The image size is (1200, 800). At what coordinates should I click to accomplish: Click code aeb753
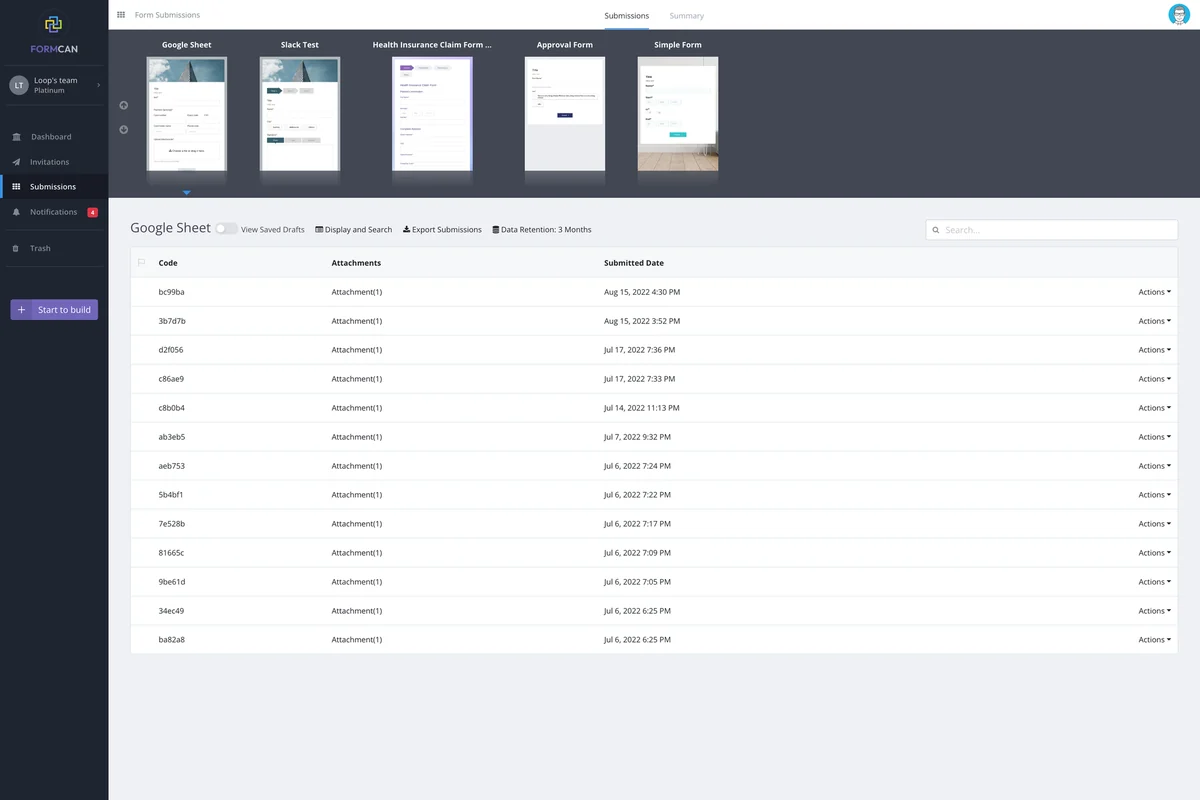coord(171,466)
